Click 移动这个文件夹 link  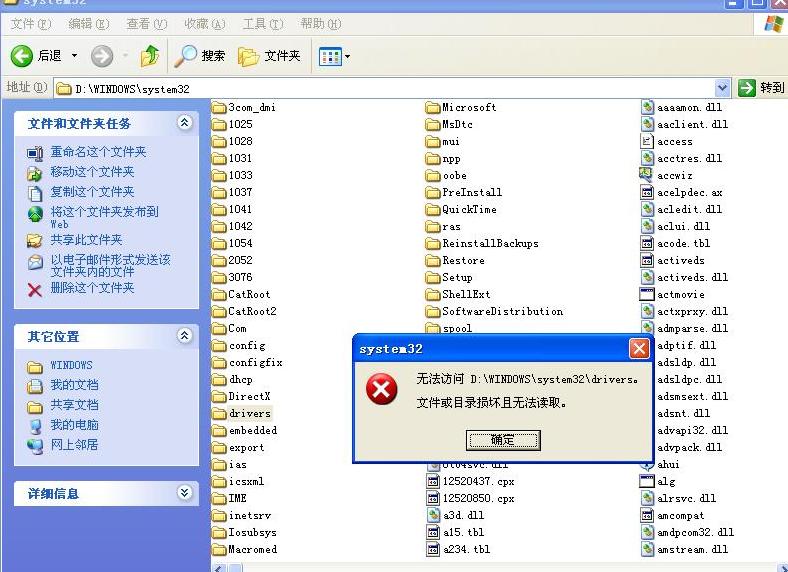[x=92, y=172]
